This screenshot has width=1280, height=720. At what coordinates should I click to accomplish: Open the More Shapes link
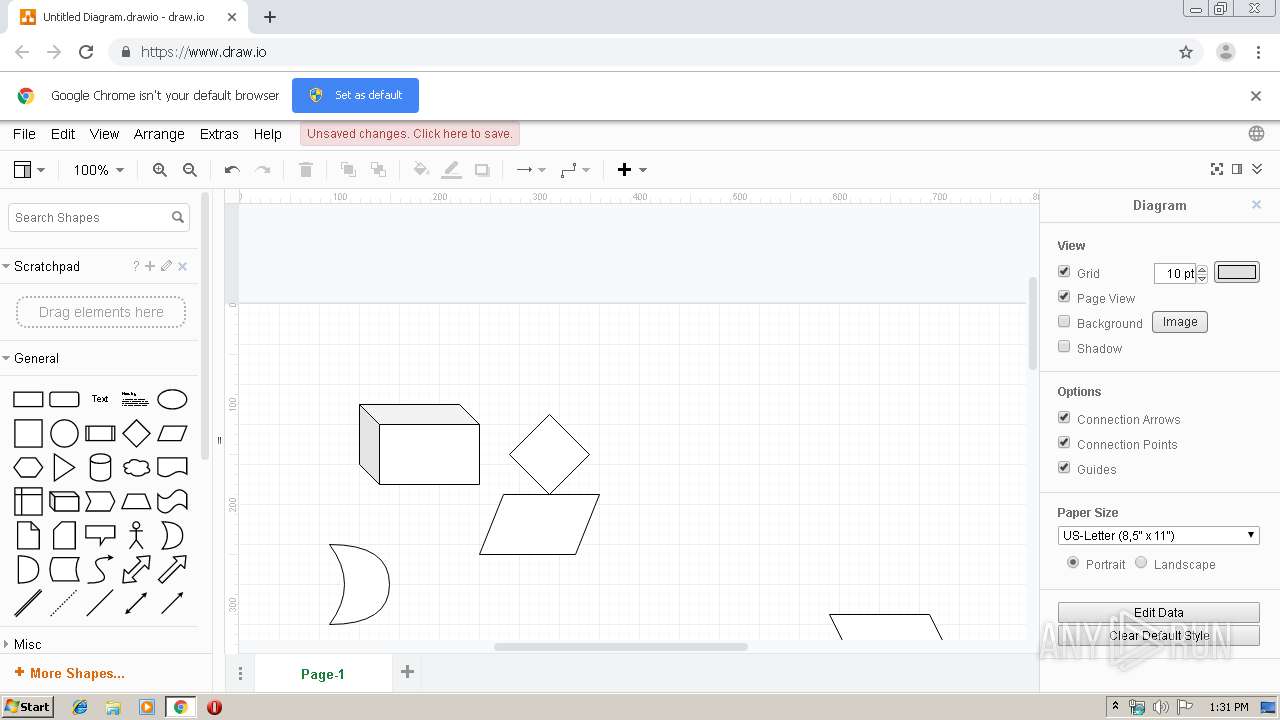(x=69, y=673)
